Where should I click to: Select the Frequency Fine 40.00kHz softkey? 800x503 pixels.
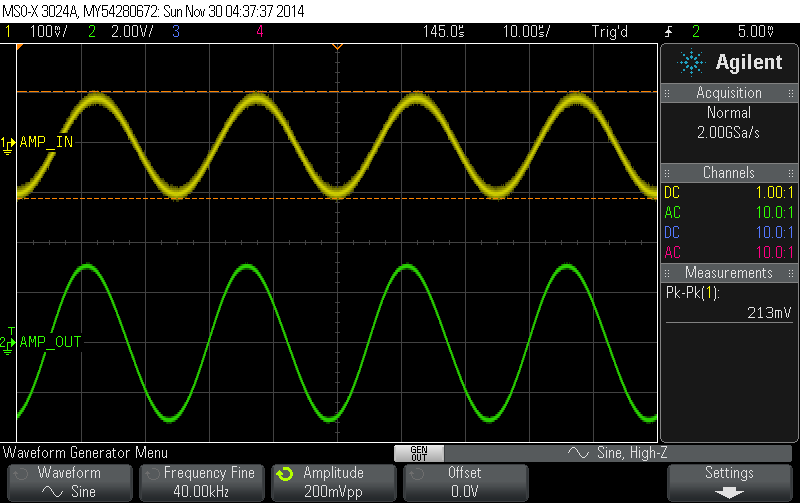202,483
